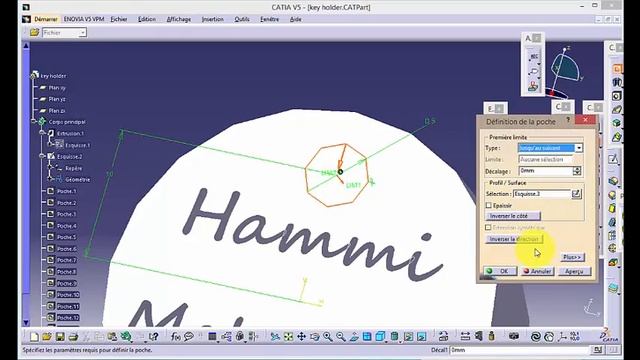
Task: Open the Formula f(x) tool
Action: pyautogui.click(x=176, y=337)
